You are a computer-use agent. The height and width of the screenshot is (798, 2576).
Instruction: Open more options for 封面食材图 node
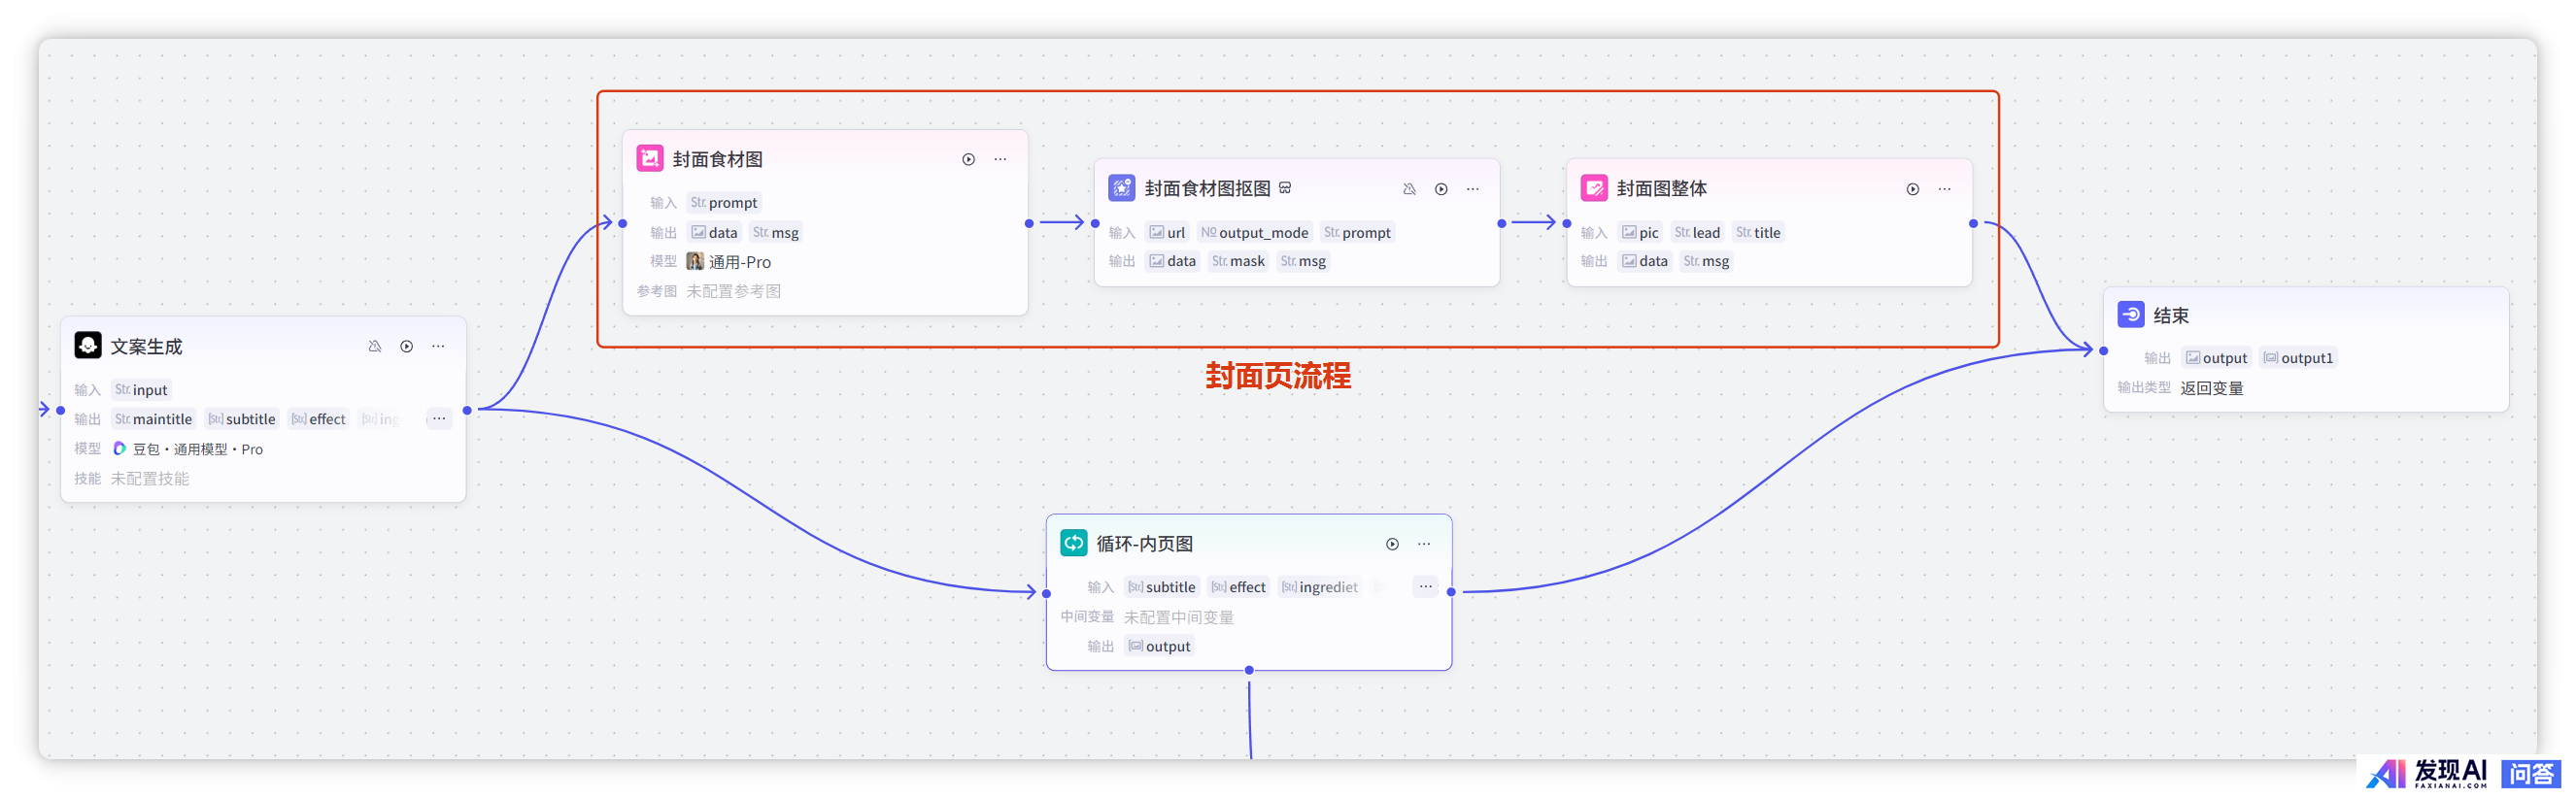(1000, 159)
